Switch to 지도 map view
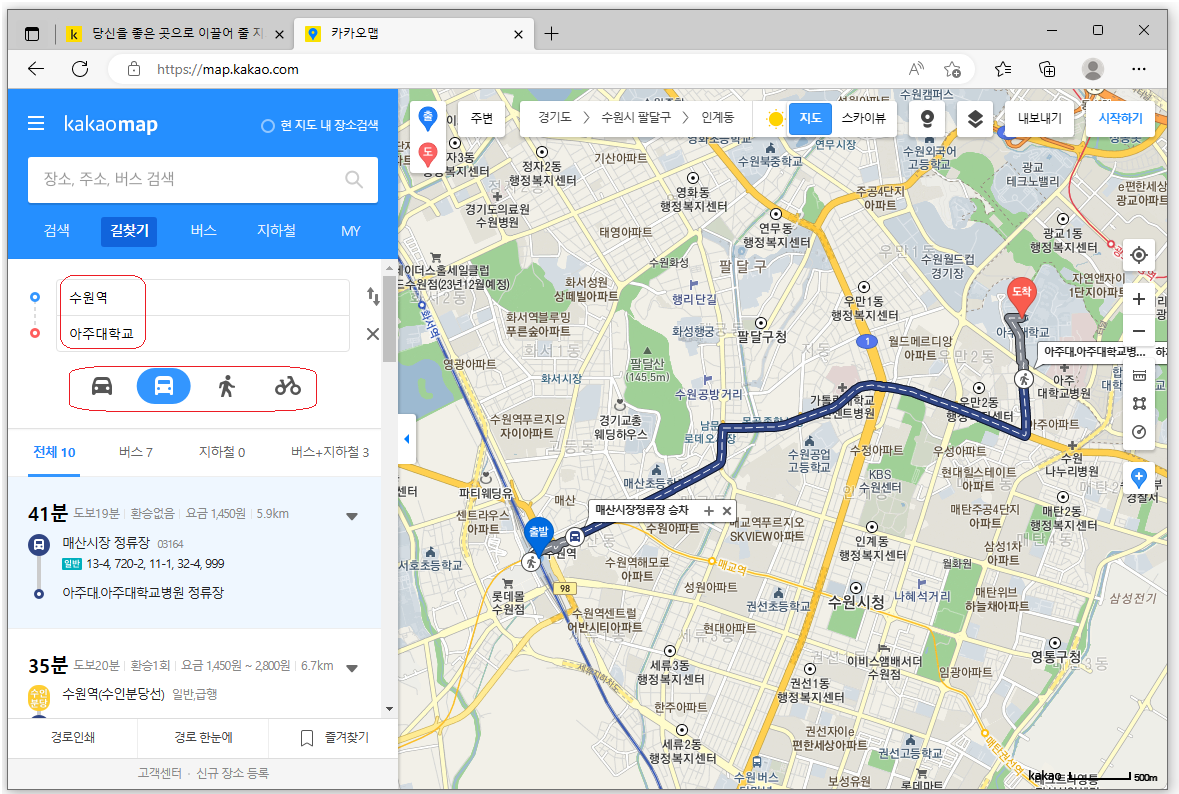The width and height of the screenshot is (1179, 794). click(810, 118)
